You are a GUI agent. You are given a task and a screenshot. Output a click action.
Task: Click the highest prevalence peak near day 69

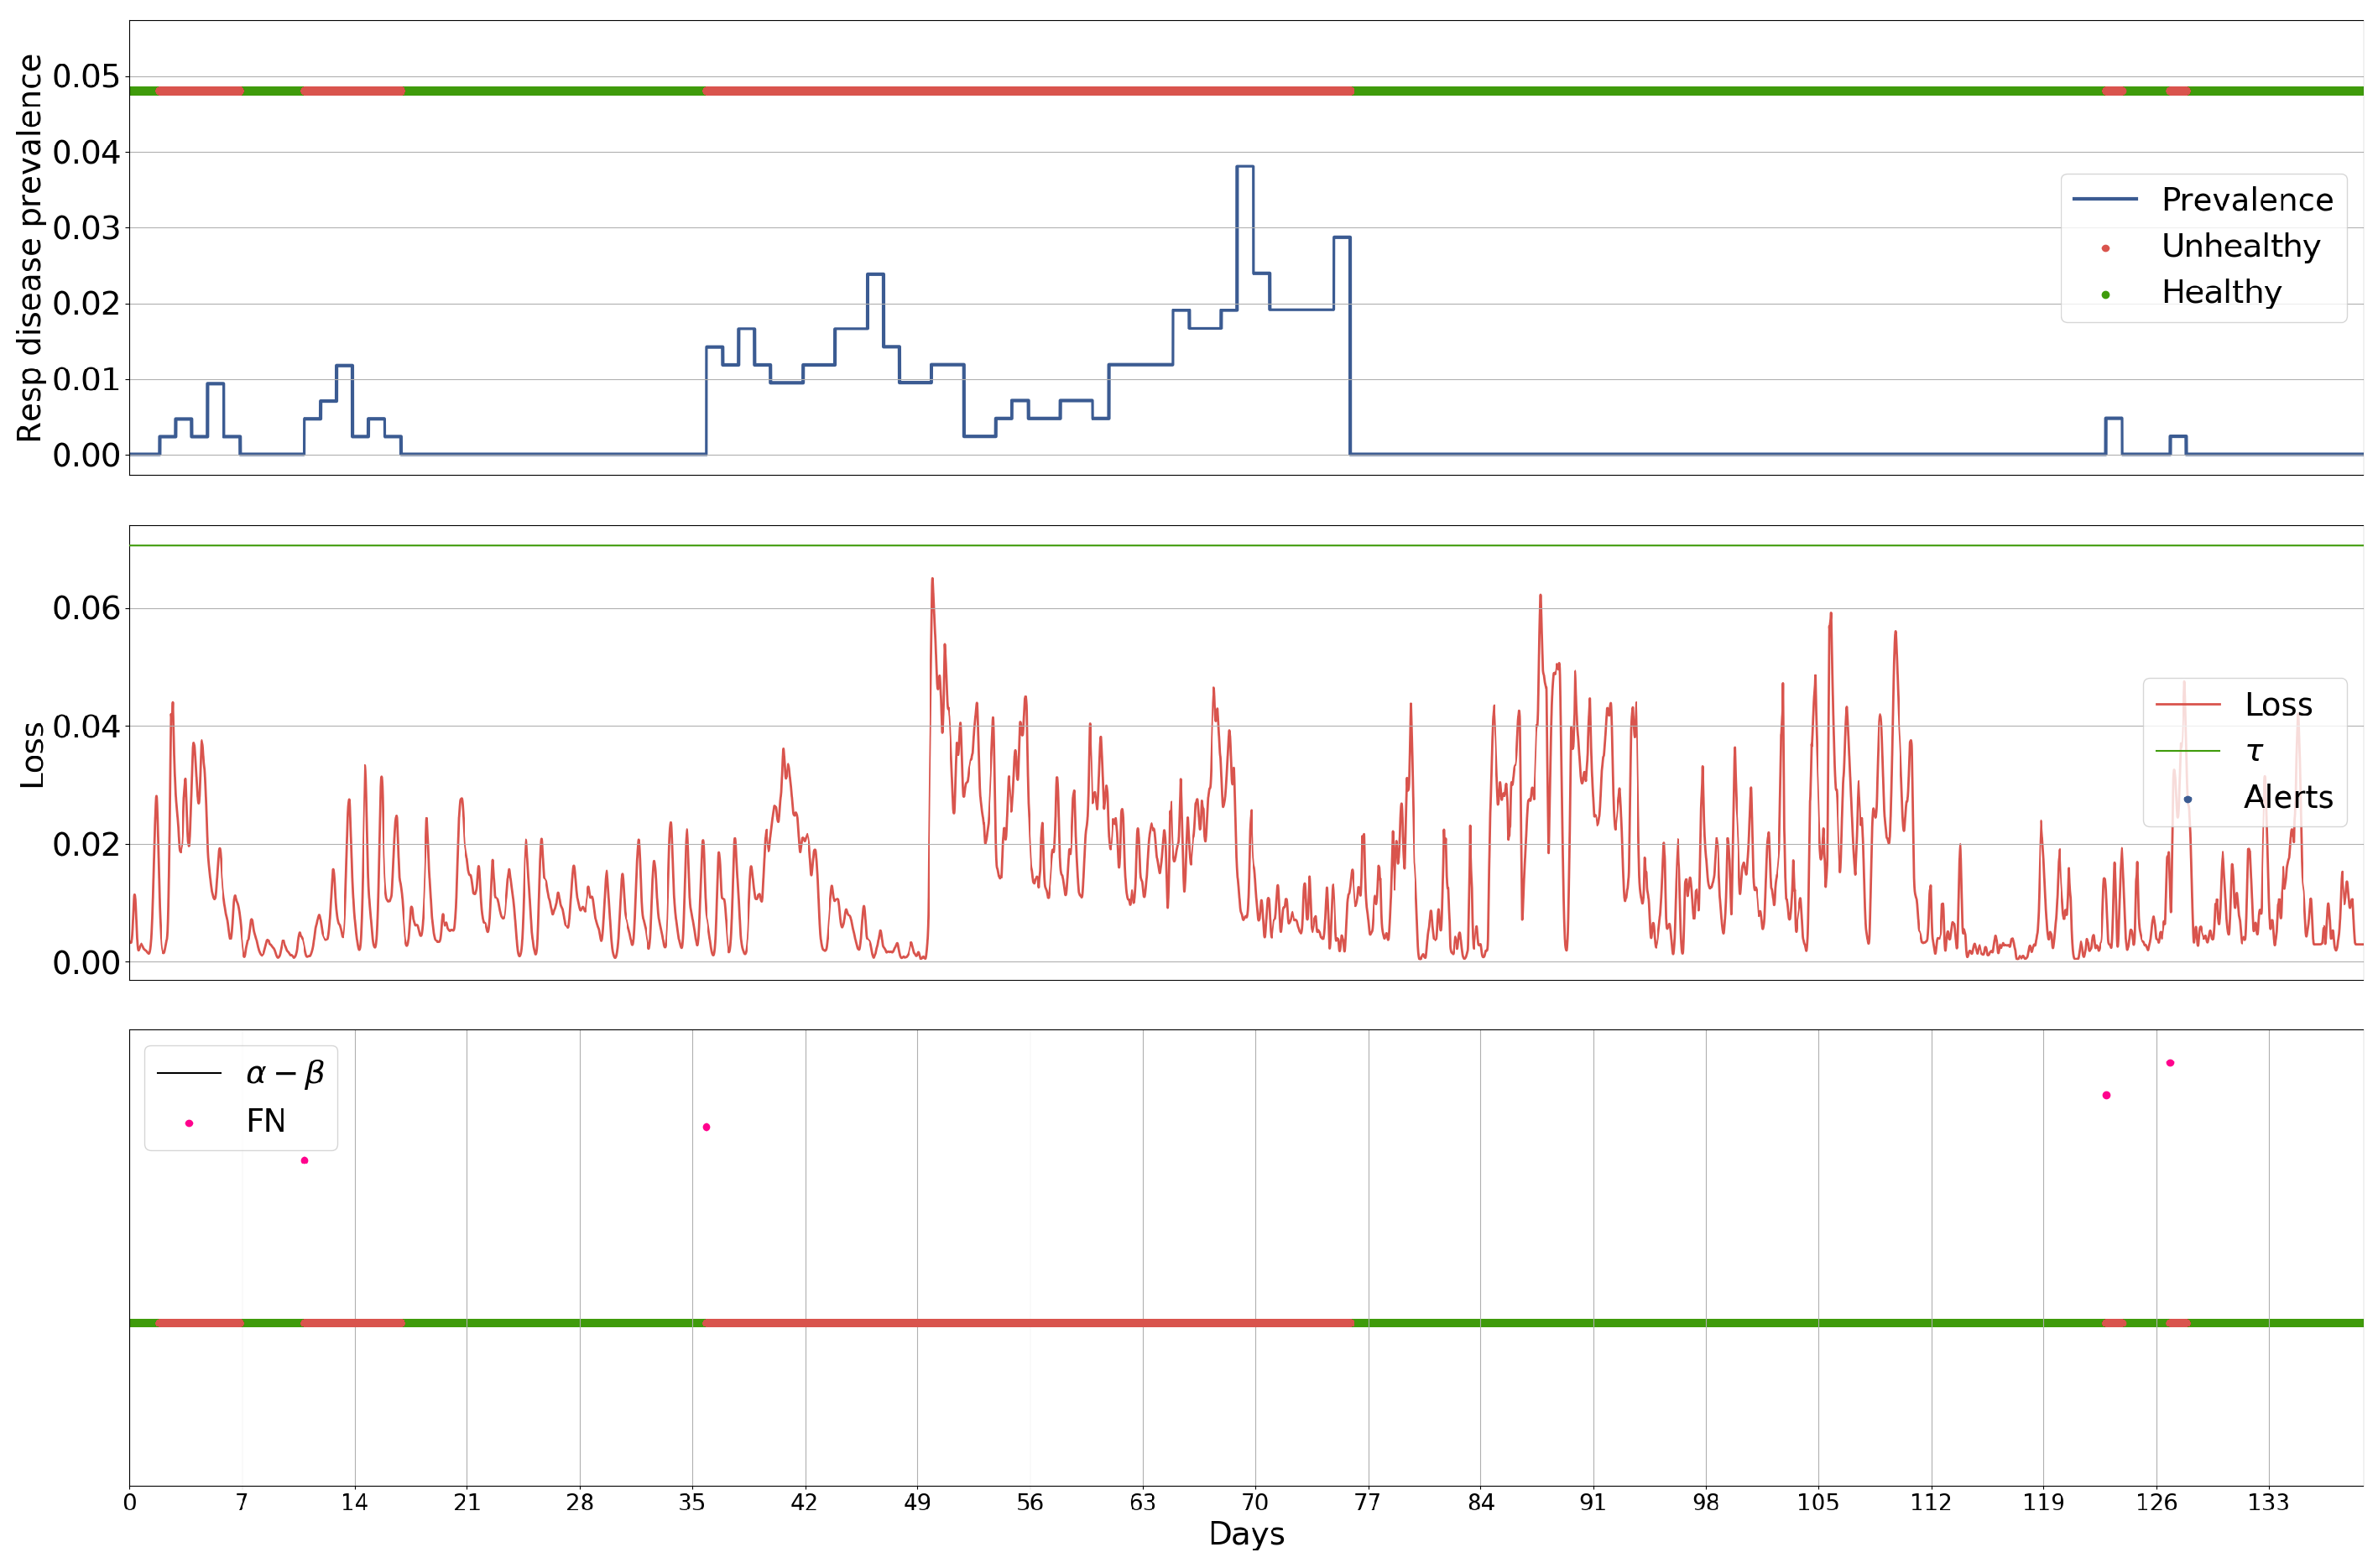point(1245,167)
